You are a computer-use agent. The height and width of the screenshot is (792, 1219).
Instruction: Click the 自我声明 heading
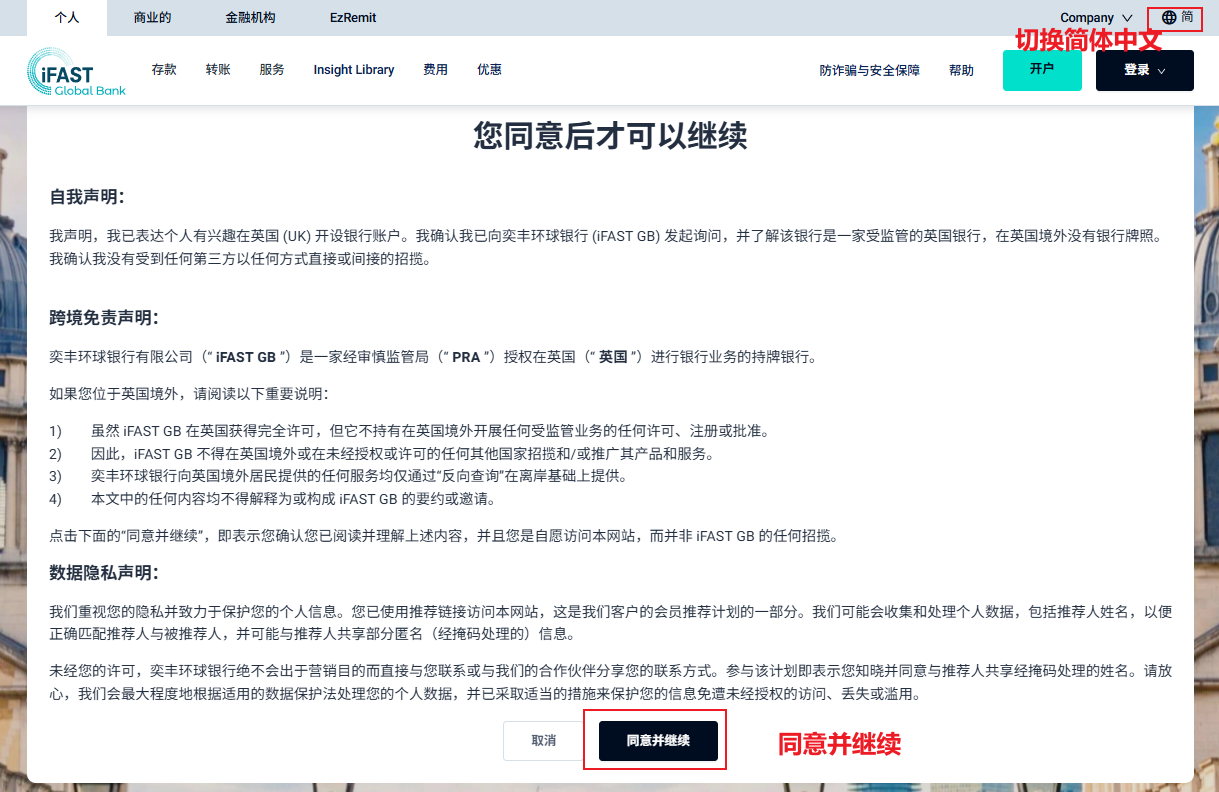(x=87, y=197)
